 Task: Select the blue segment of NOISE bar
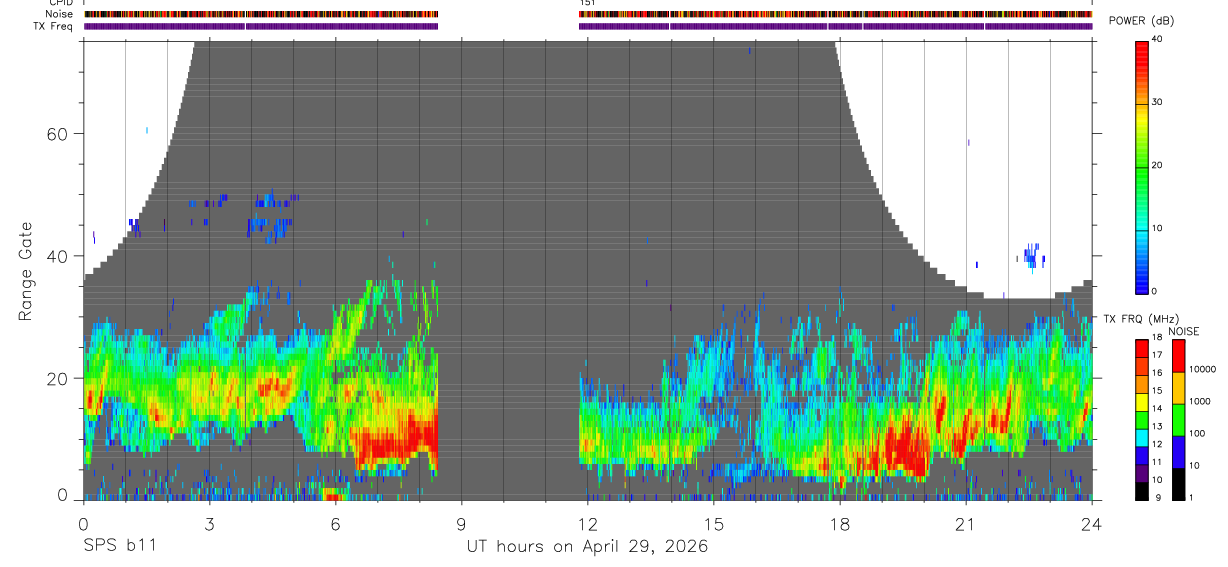click(1178, 450)
